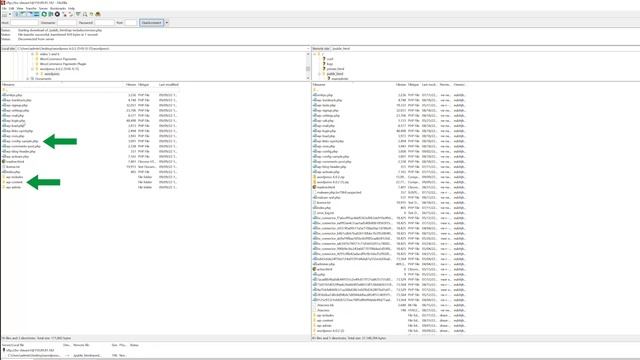Open the Site Manager dropdown arrow
640x360 pixels.
pos(10,14)
